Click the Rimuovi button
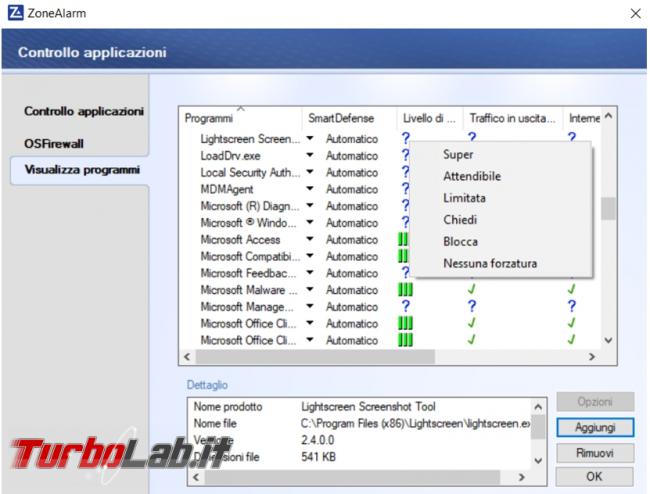 click(595, 453)
